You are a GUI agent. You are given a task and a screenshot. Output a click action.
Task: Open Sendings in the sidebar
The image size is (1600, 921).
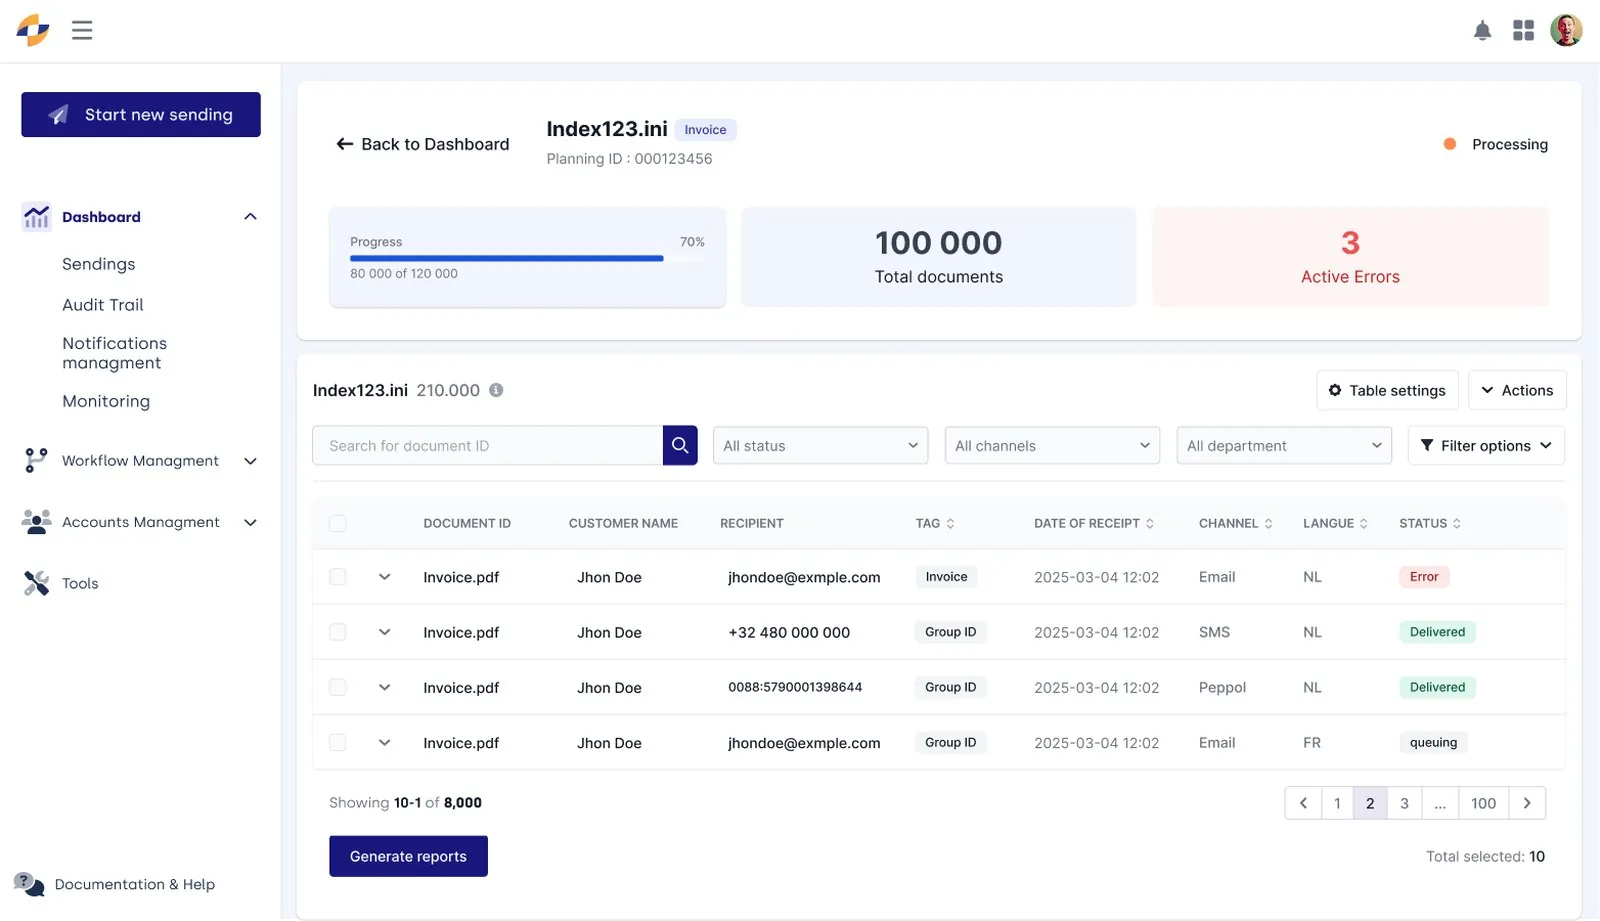(98, 264)
